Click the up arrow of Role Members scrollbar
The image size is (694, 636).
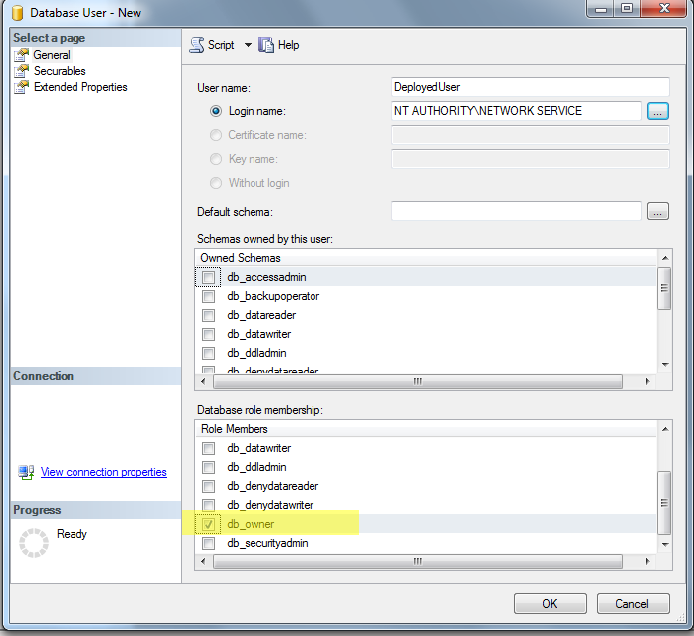[665, 429]
